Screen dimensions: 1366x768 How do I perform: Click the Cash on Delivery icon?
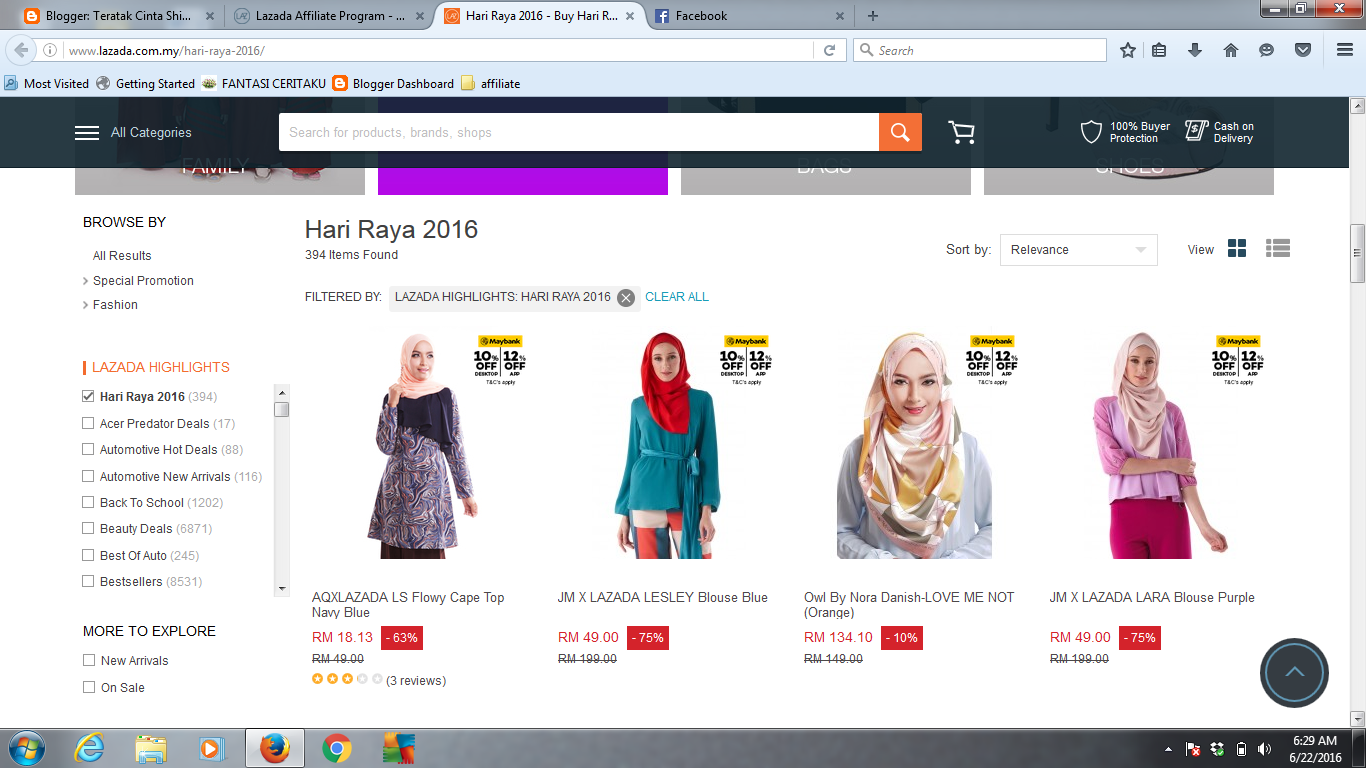click(1196, 131)
